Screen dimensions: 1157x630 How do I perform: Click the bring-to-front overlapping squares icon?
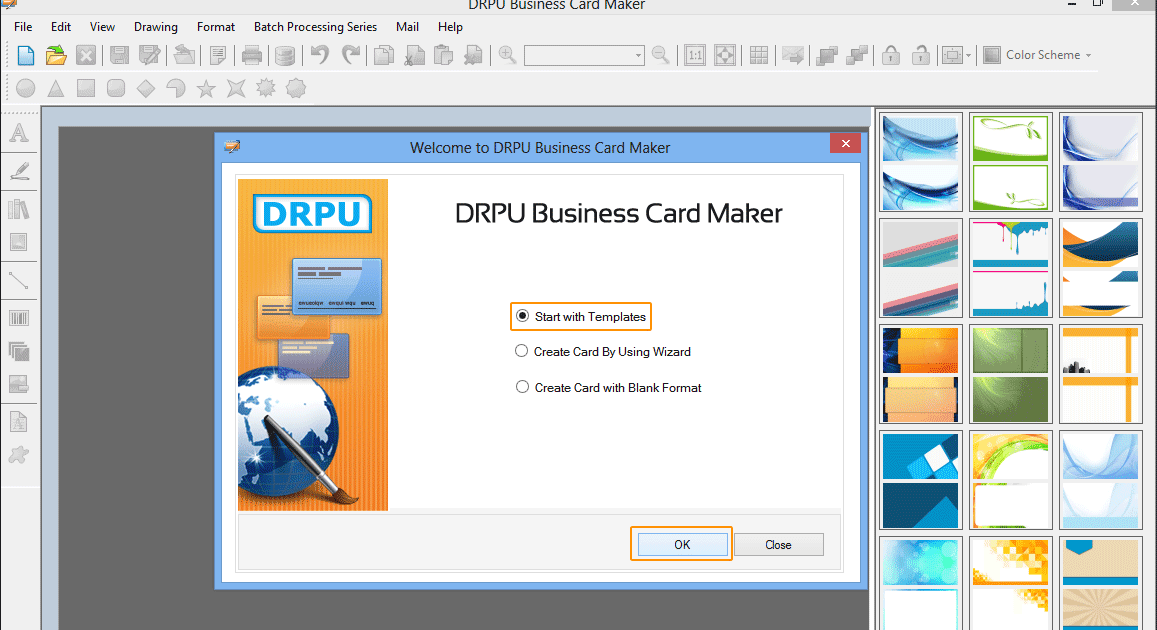(827, 55)
